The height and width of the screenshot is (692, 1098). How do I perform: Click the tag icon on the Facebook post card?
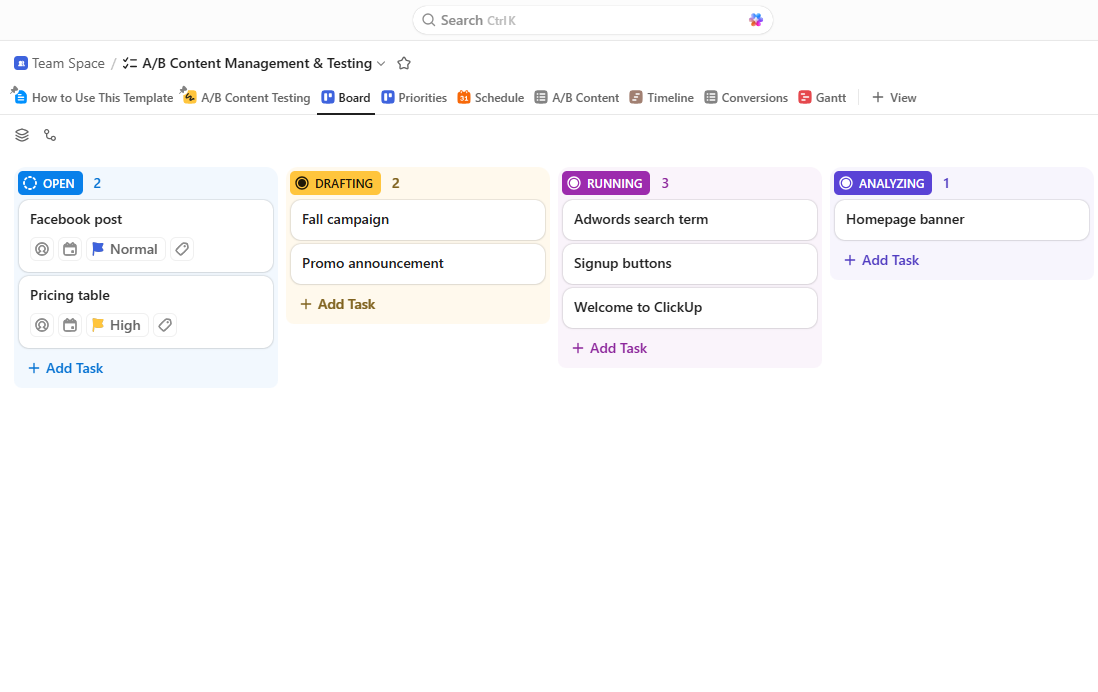(x=181, y=248)
